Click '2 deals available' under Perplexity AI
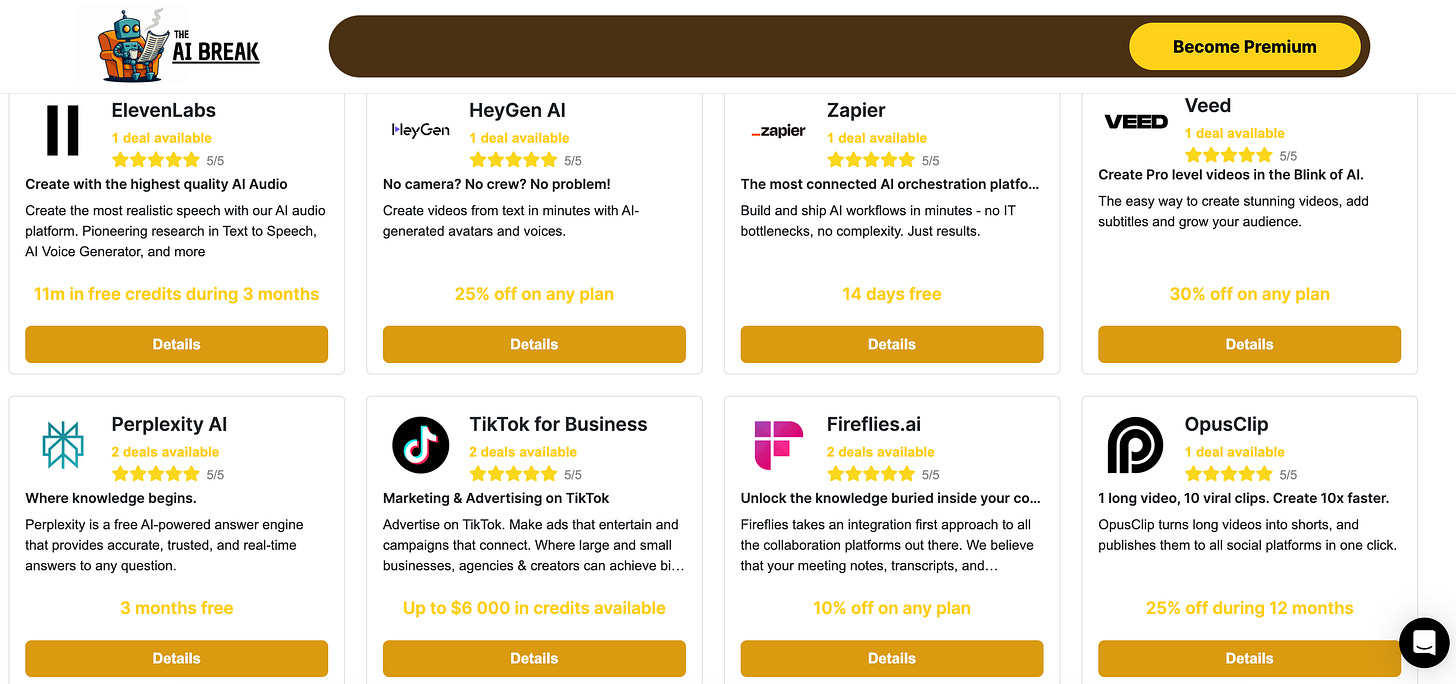1456x684 pixels. pos(165,452)
